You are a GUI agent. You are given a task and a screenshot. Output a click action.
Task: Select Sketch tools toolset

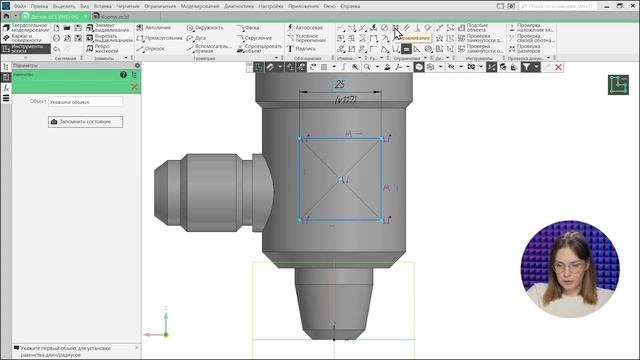coord(26,49)
